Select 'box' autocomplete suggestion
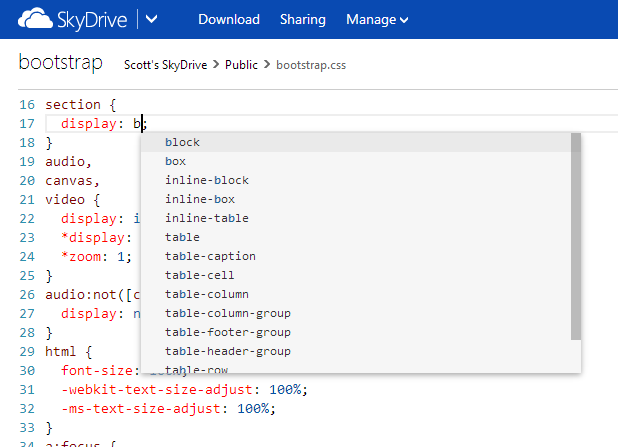618x447 pixels. point(356,161)
